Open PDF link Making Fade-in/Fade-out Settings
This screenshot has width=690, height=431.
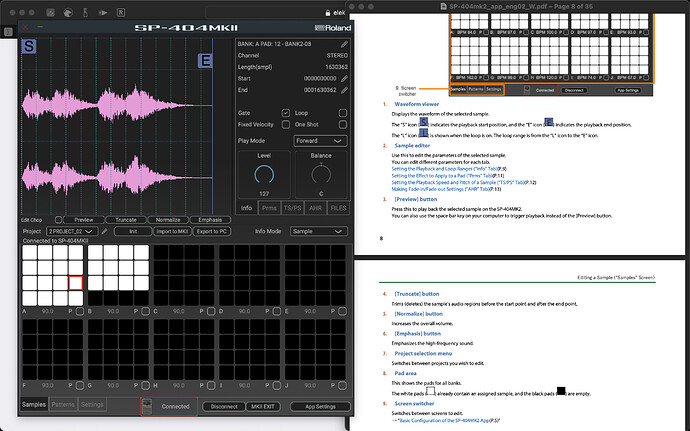tap(440, 189)
